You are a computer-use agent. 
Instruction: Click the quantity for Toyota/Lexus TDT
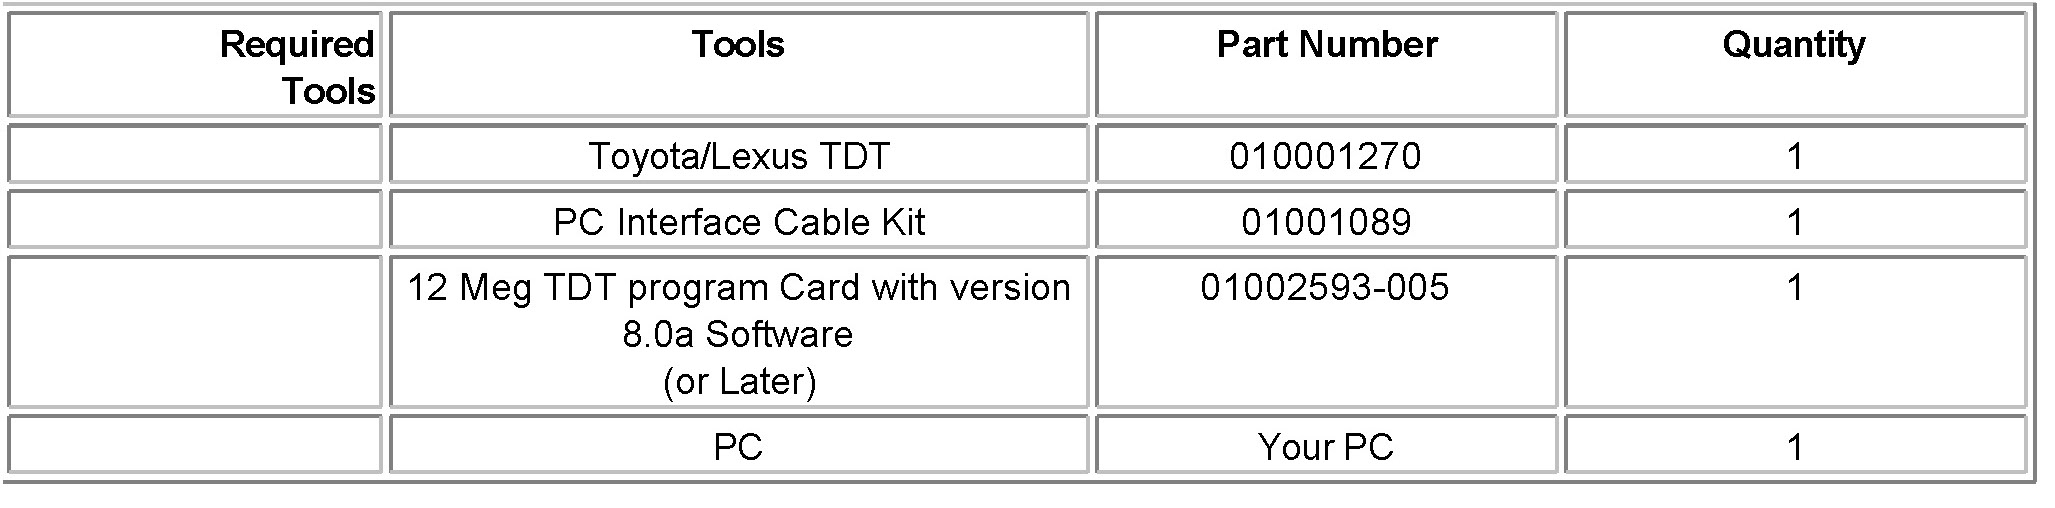point(1795,156)
